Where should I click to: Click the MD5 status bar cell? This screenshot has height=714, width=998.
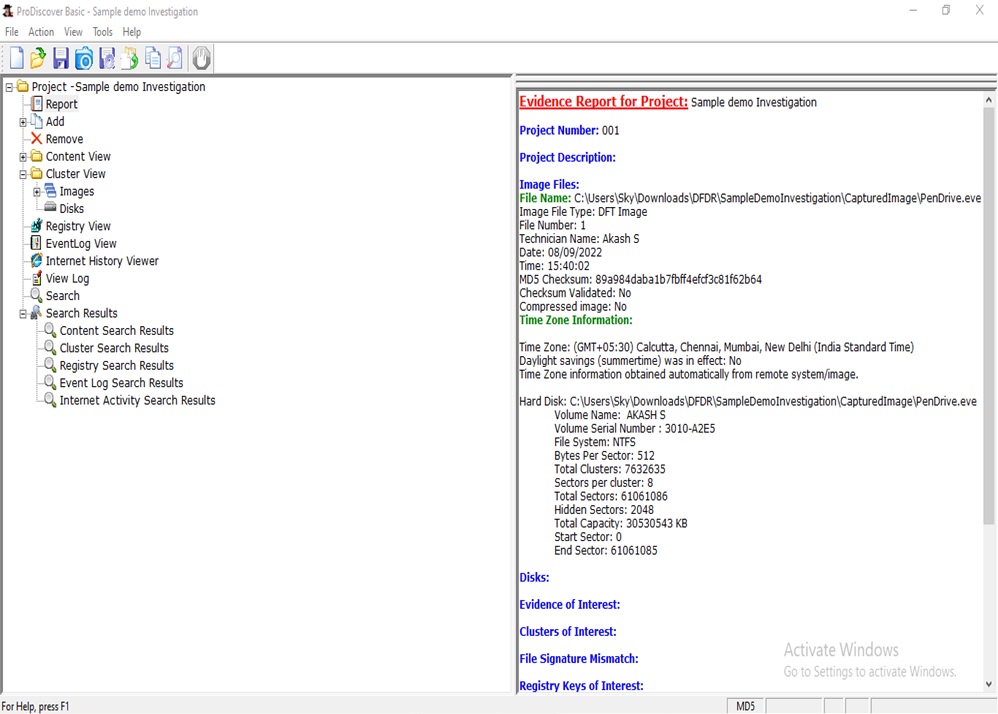[745, 706]
